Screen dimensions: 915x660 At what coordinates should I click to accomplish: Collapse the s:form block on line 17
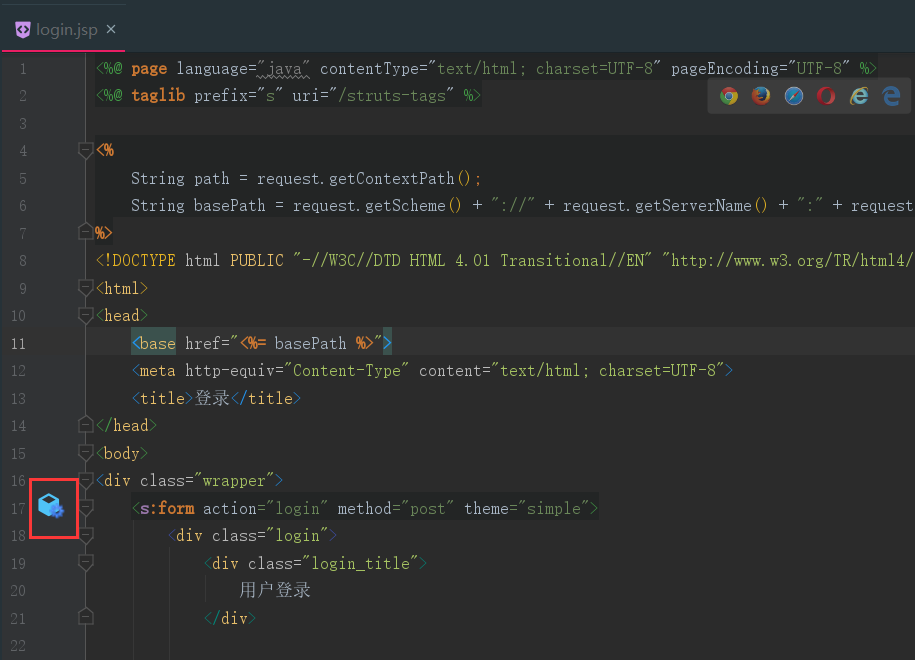coord(85,507)
